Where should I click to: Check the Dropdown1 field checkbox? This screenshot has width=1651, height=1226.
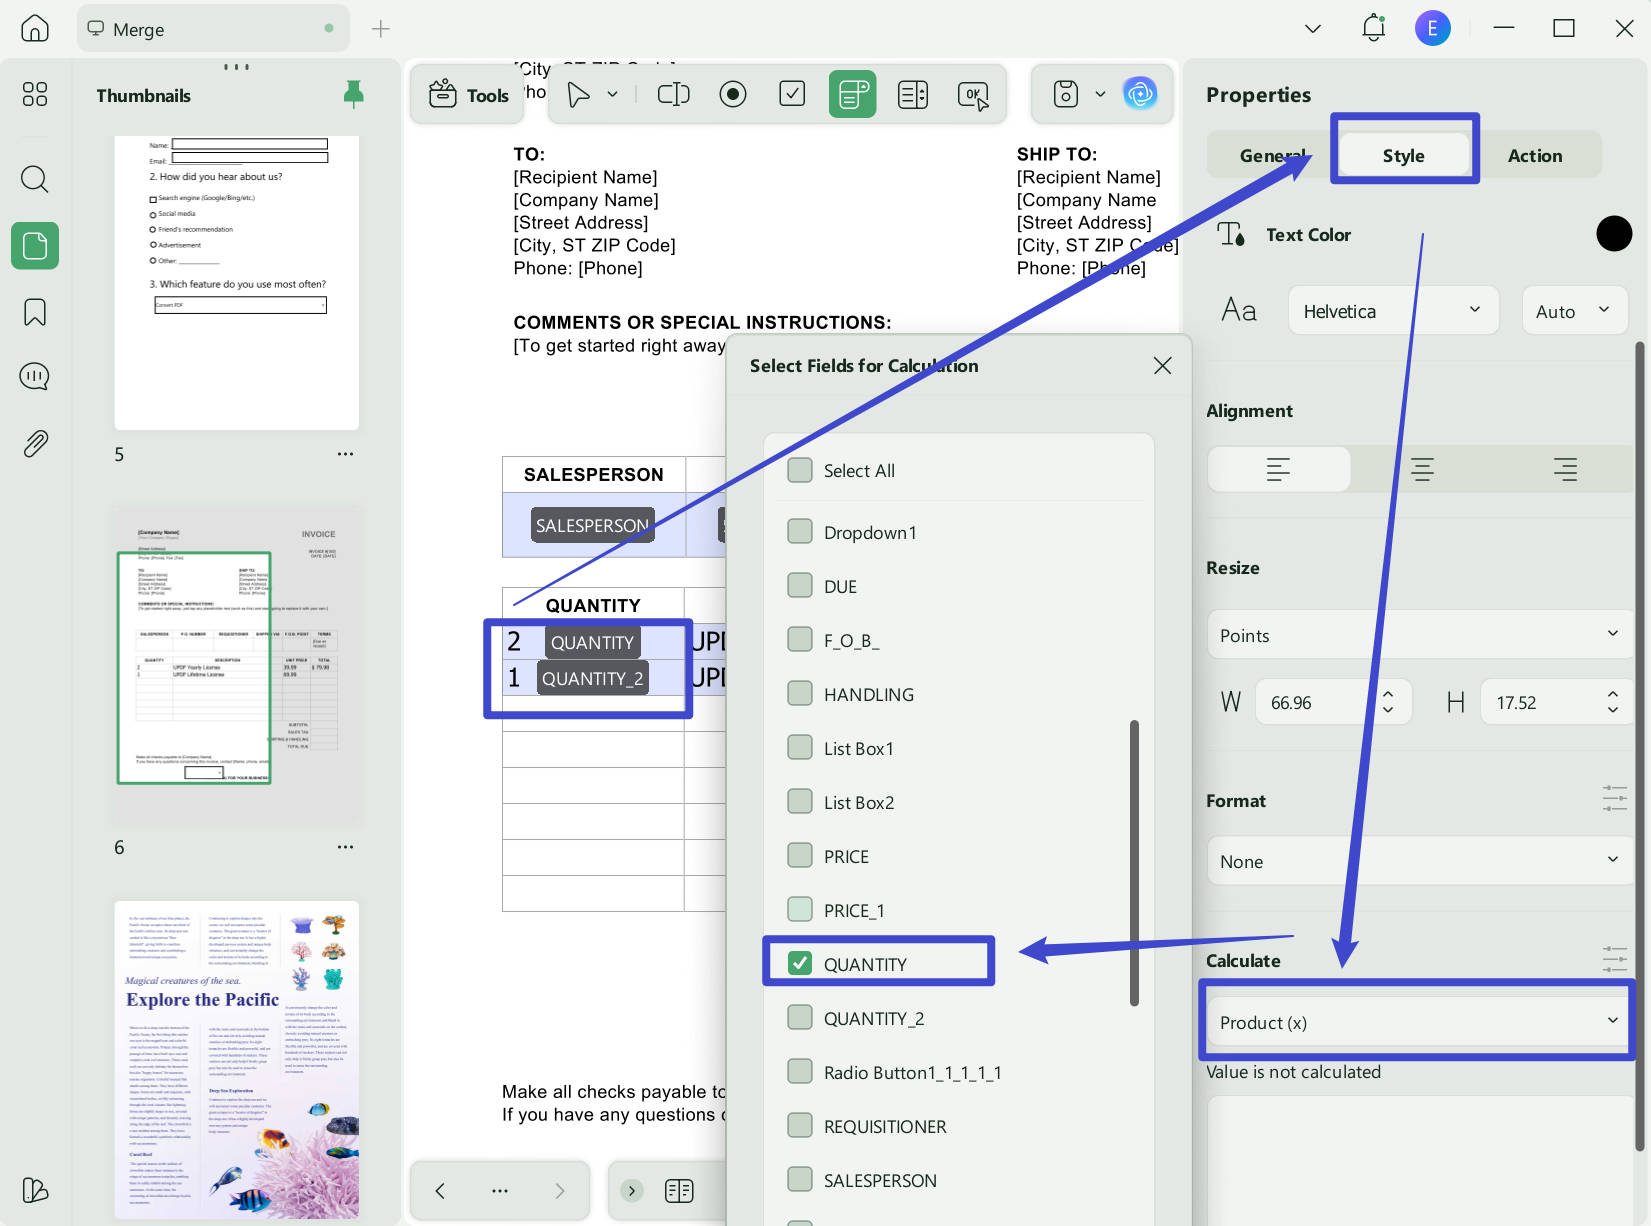[x=800, y=531]
